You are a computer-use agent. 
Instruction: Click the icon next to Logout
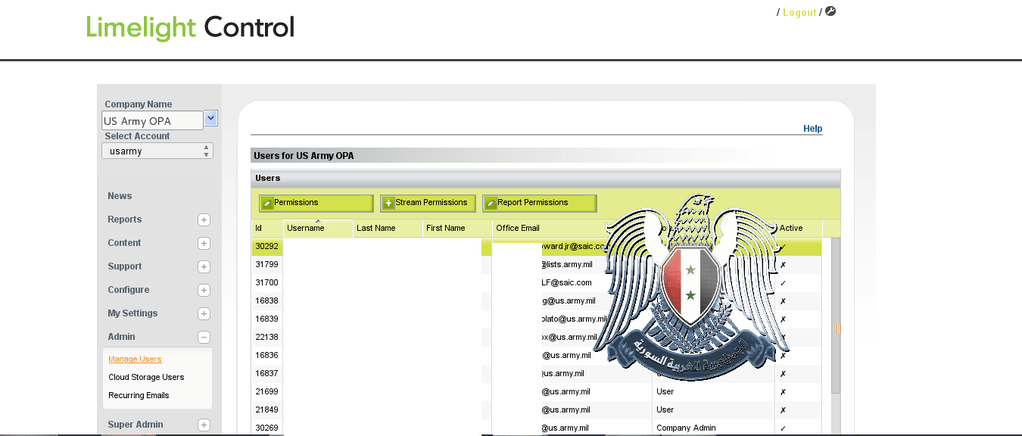pyautogui.click(x=830, y=11)
